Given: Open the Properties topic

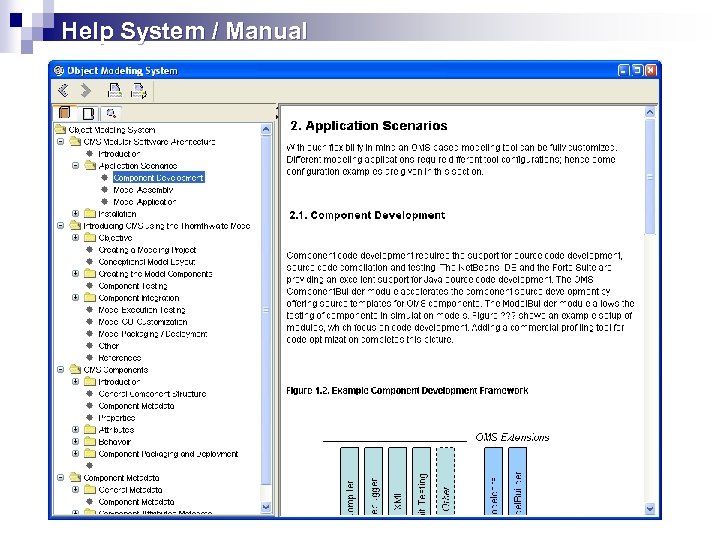Looking at the screenshot, I should [117, 418].
